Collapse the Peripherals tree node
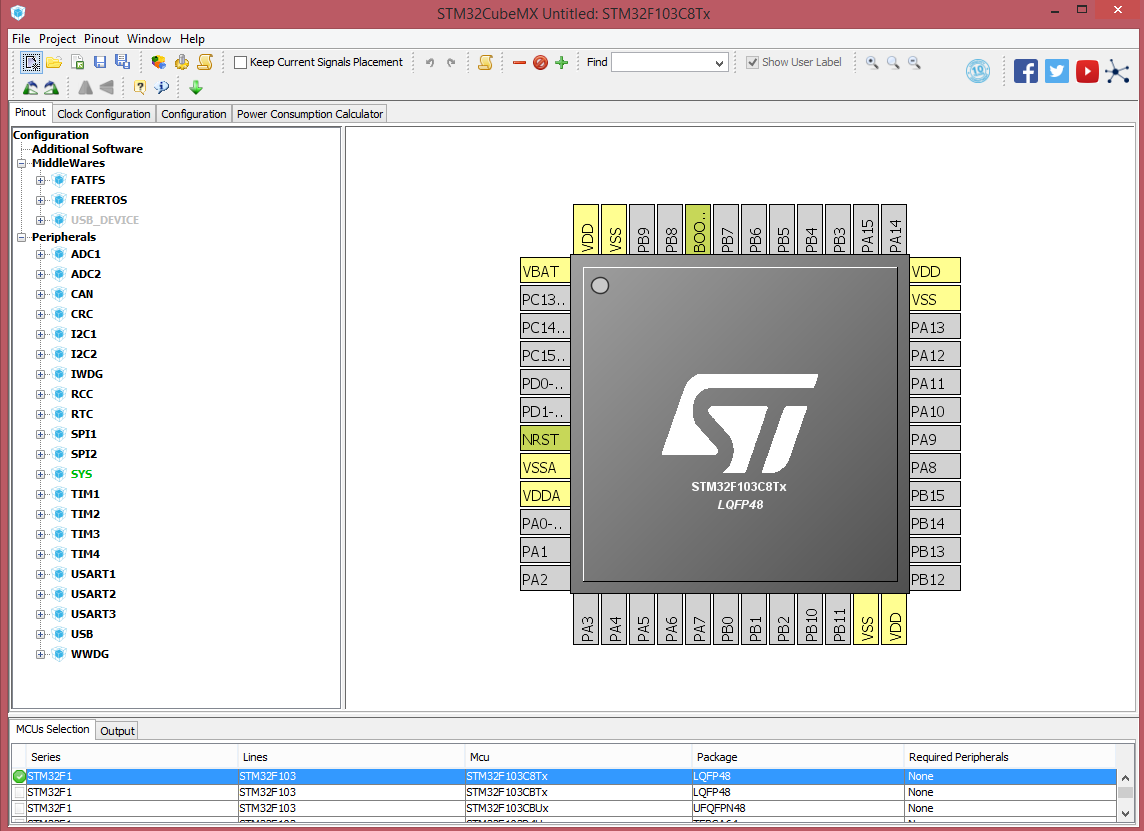This screenshot has width=1144, height=831. tap(22, 237)
